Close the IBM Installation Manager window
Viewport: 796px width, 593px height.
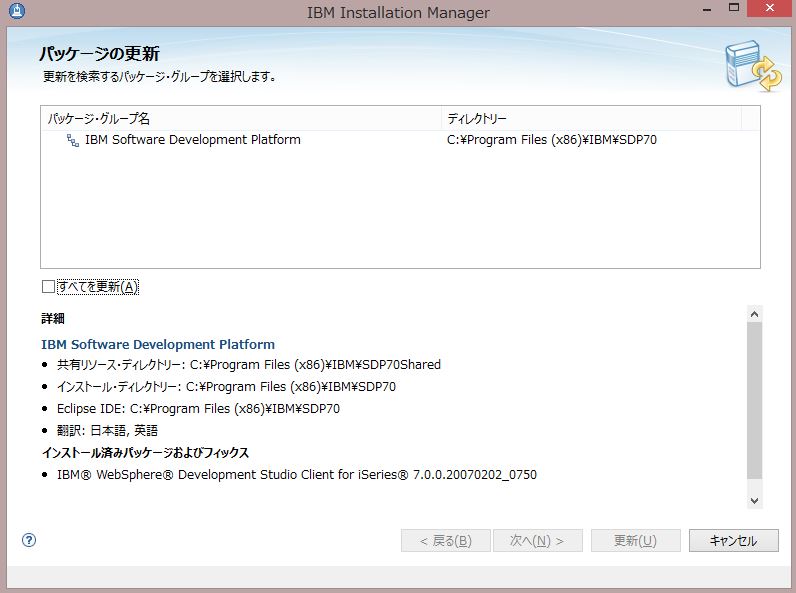pos(770,8)
